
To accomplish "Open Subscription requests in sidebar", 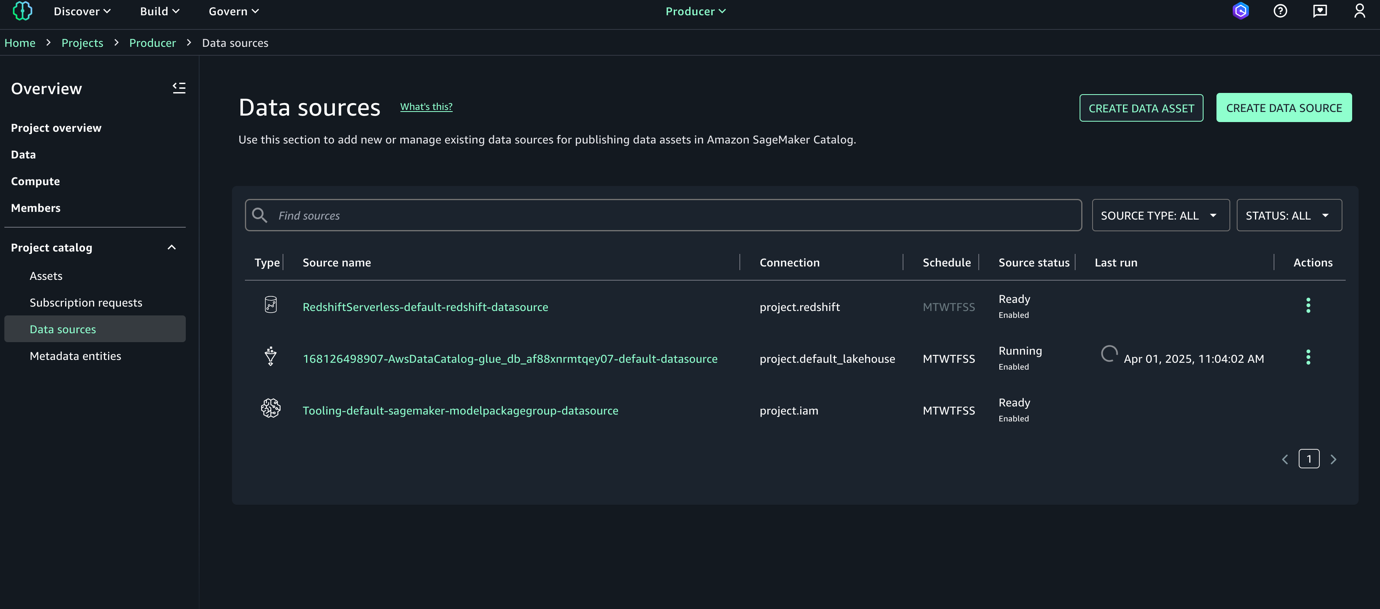I will tap(86, 302).
